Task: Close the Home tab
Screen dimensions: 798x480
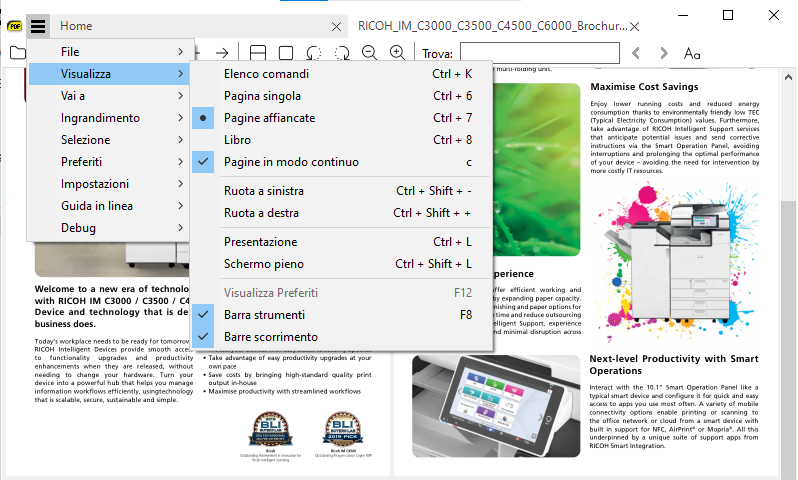Action: point(336,26)
